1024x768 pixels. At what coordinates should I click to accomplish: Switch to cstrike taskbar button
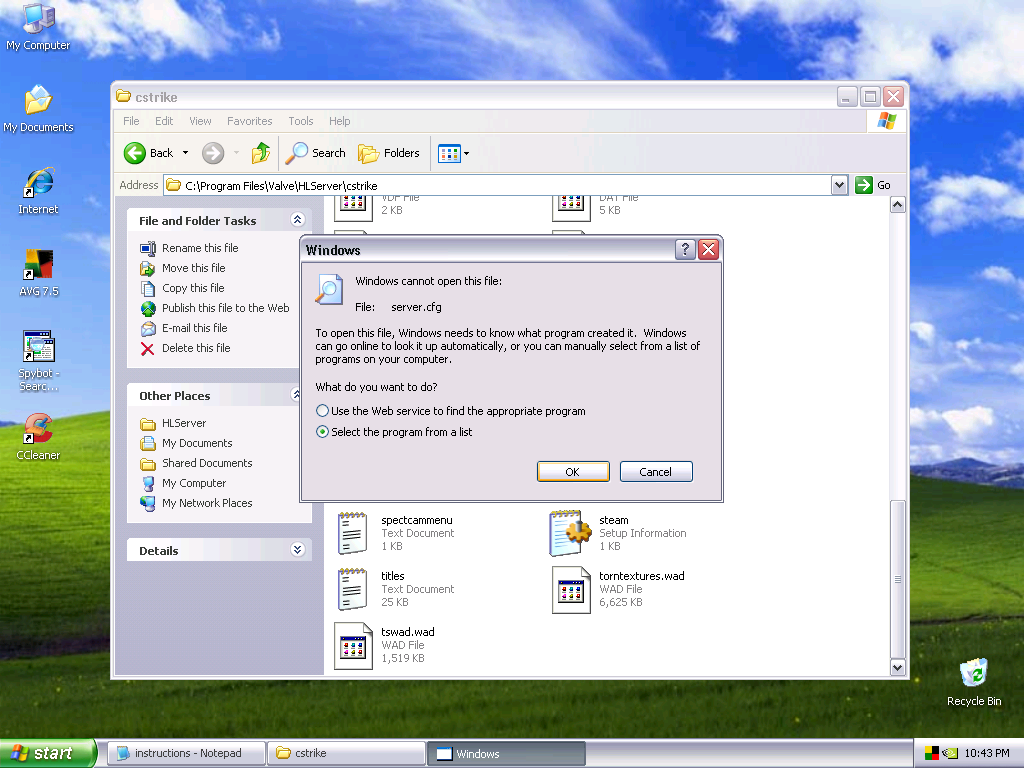click(347, 753)
